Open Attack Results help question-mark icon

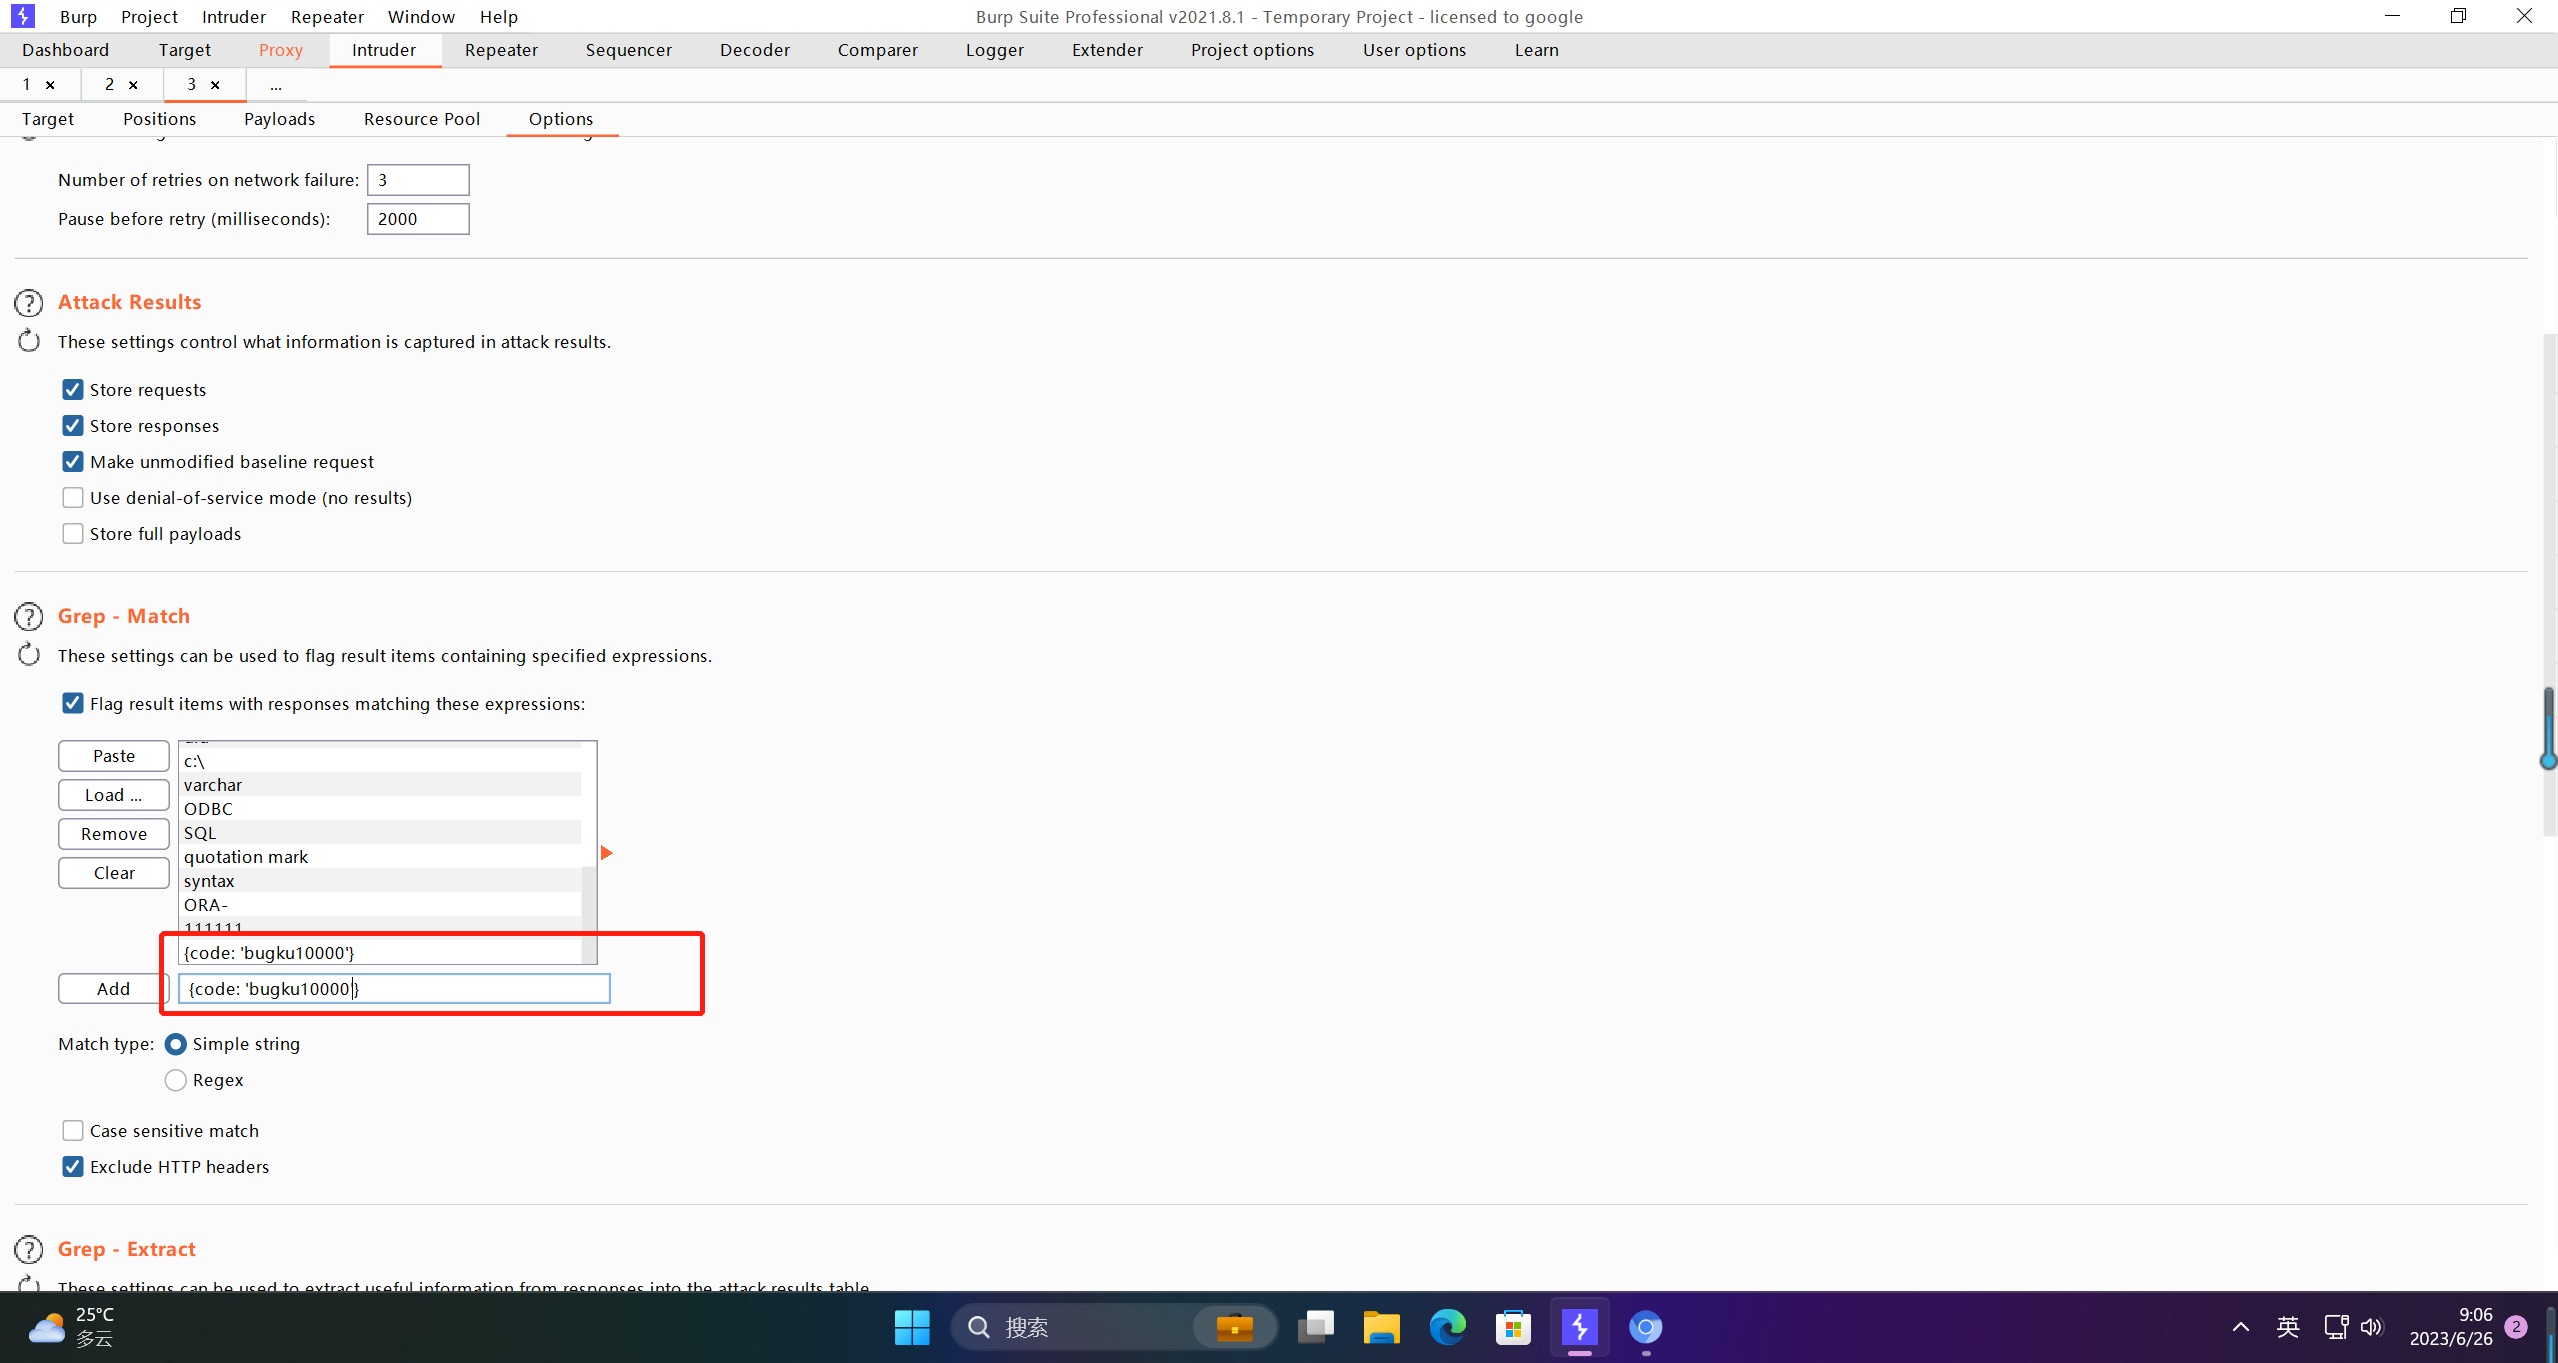coord(29,302)
